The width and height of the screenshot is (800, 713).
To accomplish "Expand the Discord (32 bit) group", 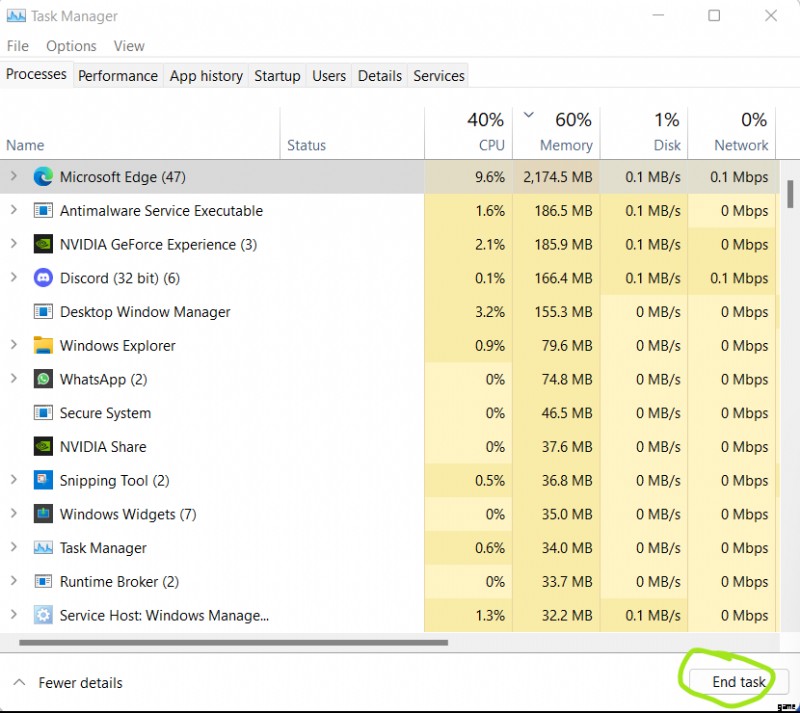I will [x=14, y=277].
